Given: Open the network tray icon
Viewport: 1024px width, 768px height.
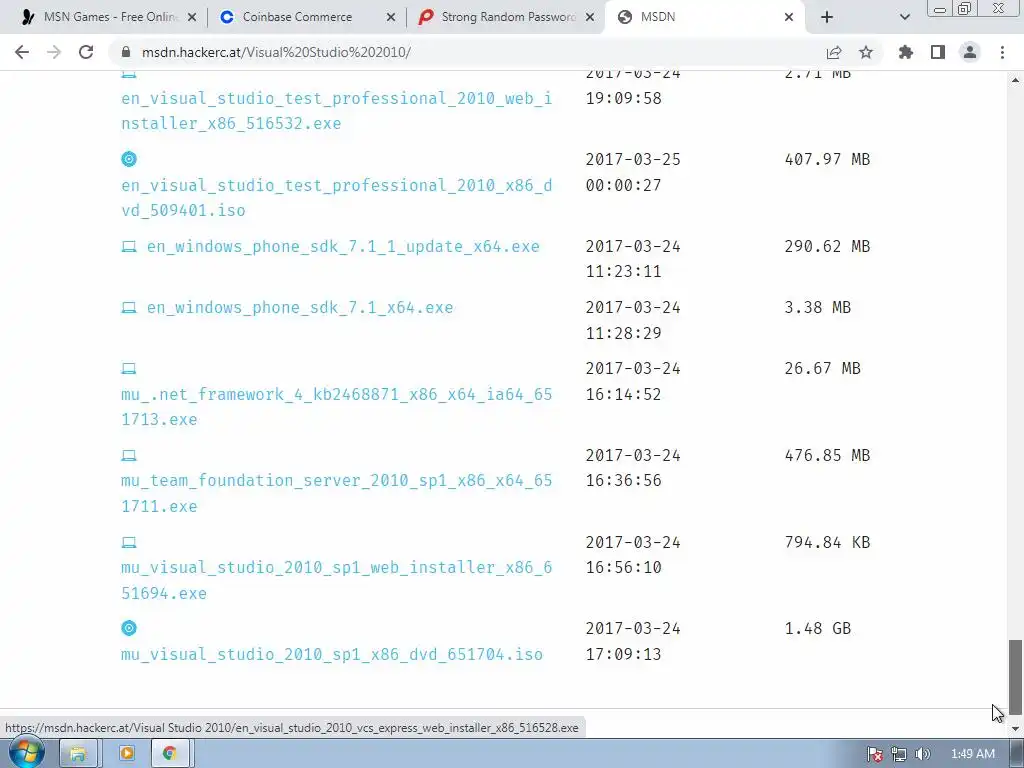Looking at the screenshot, I should (899, 754).
